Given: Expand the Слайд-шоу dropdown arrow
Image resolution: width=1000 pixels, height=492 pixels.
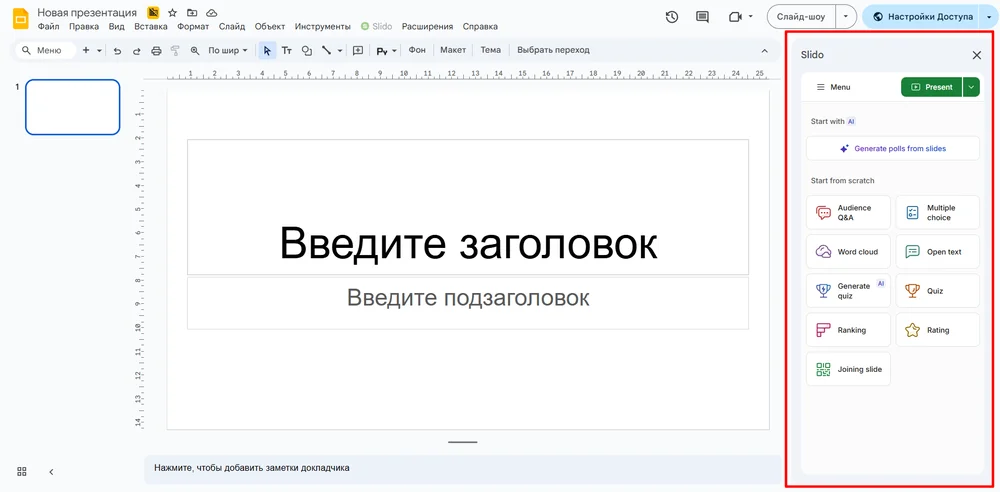Looking at the screenshot, I should tap(846, 17).
